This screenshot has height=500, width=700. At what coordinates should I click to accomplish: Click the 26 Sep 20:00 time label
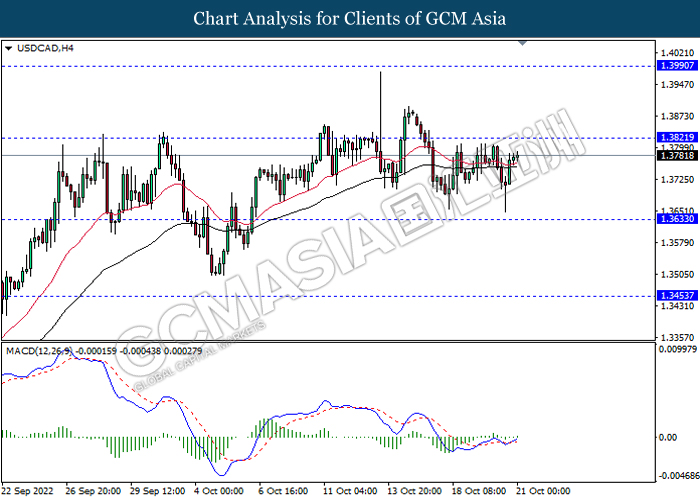93,491
